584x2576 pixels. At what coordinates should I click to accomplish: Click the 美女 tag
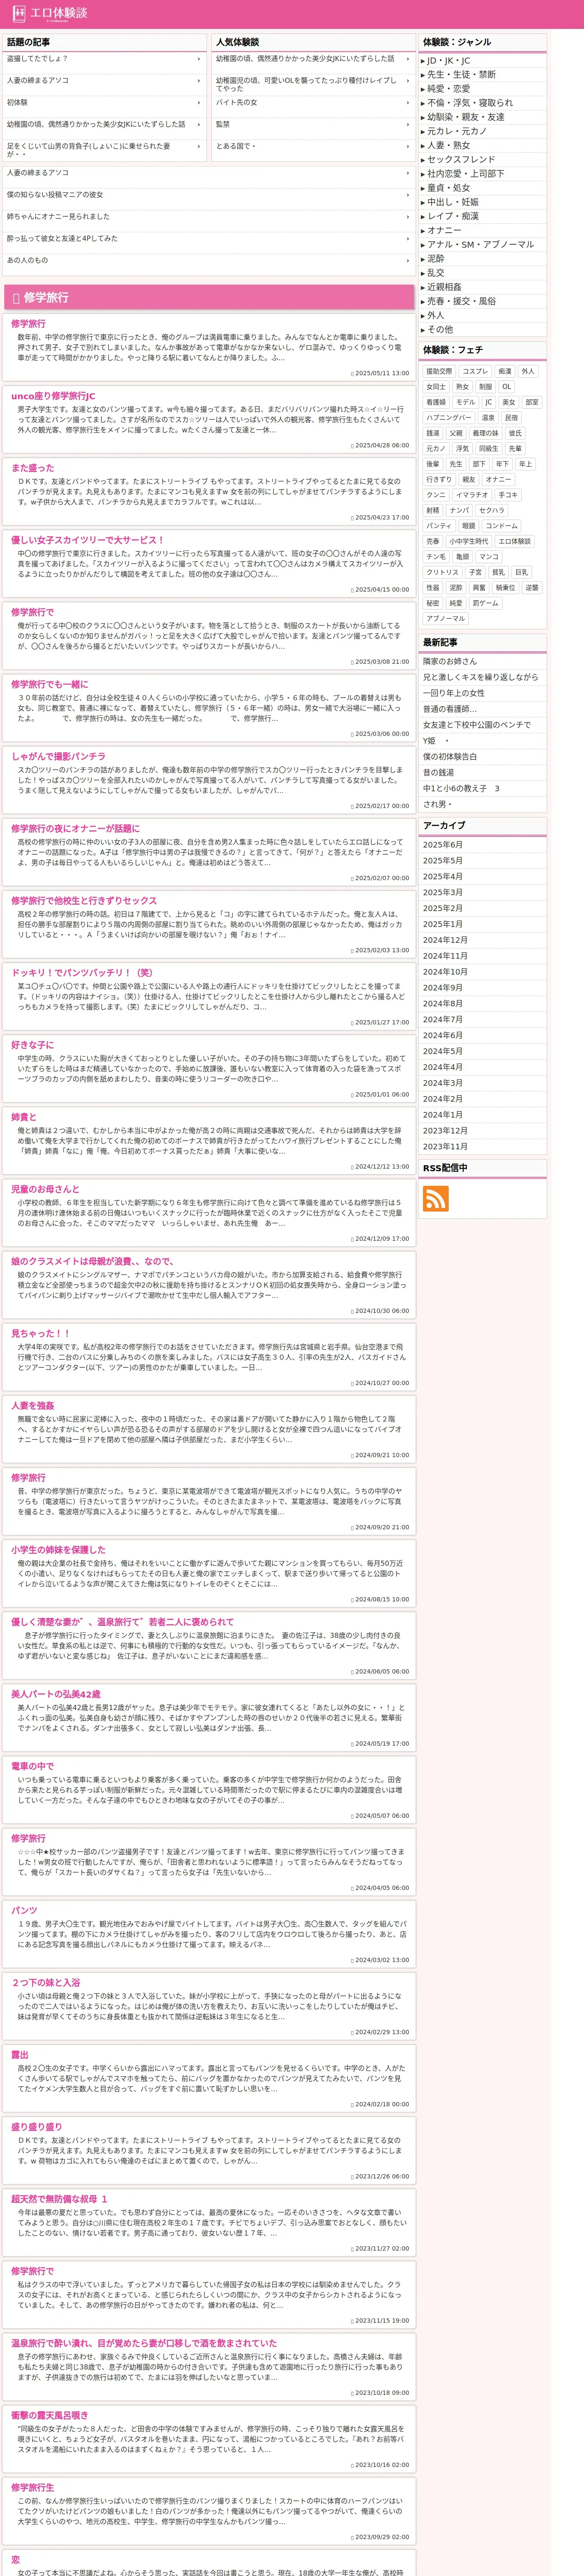[509, 402]
